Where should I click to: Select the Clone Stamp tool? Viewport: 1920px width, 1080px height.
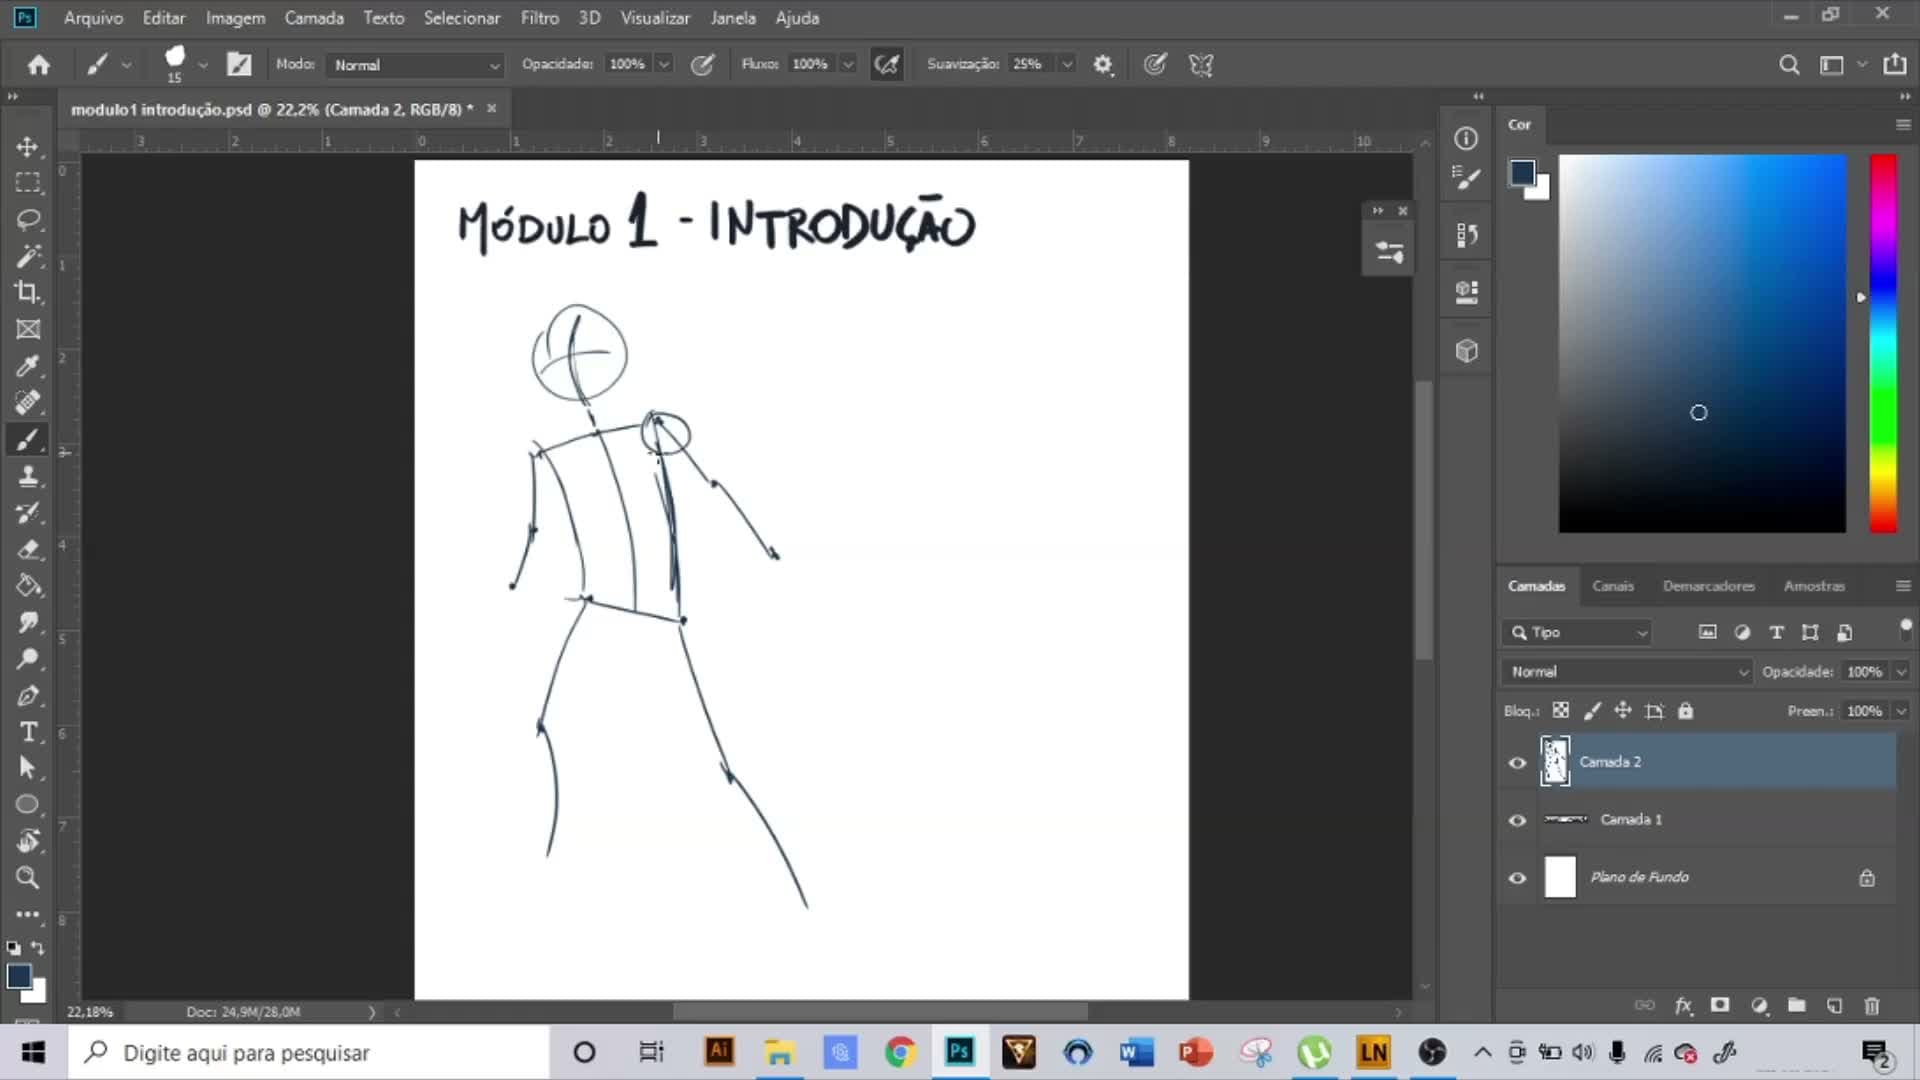pyautogui.click(x=28, y=476)
